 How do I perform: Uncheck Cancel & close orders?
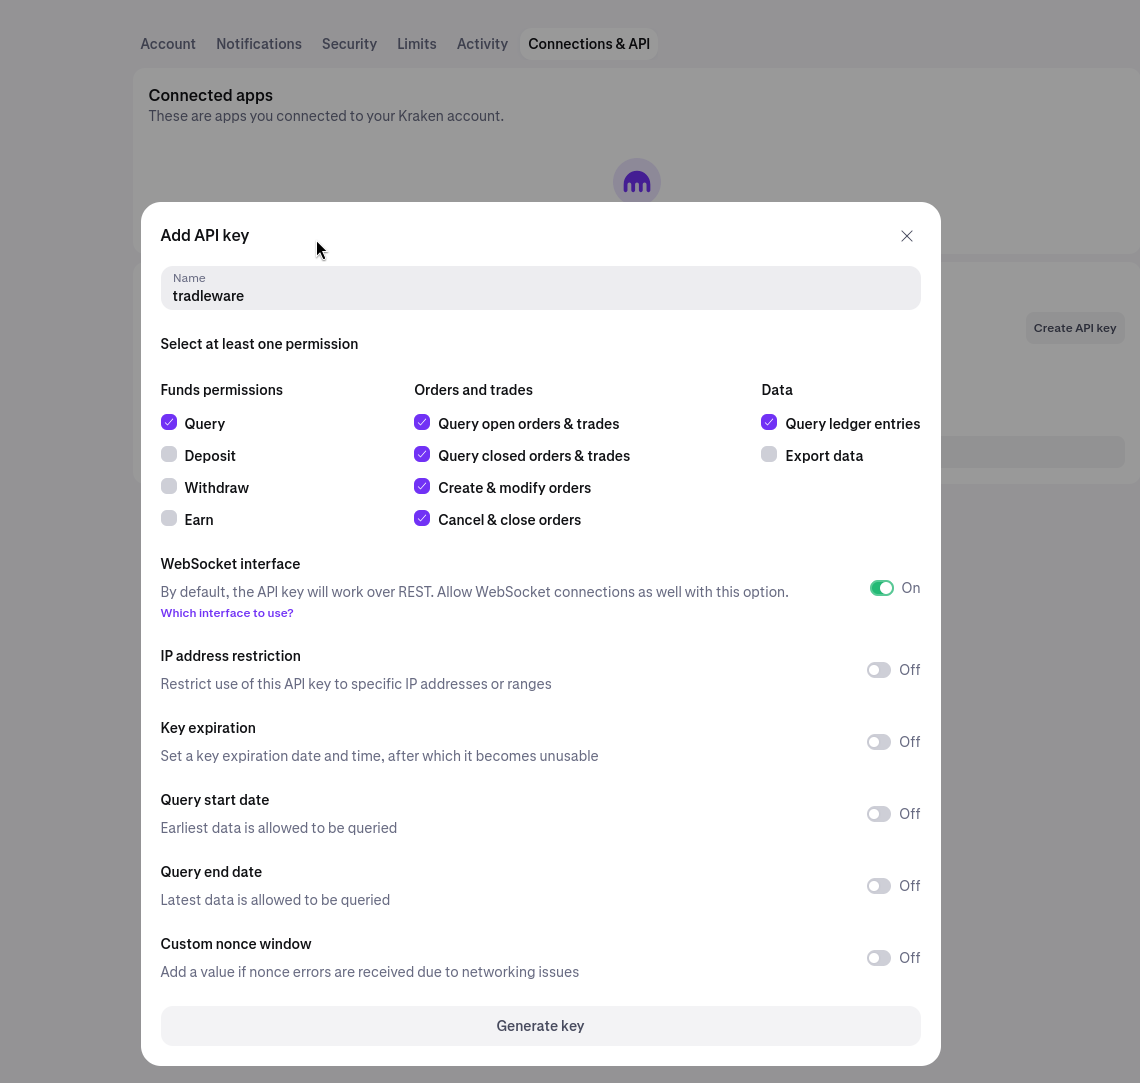coord(422,518)
